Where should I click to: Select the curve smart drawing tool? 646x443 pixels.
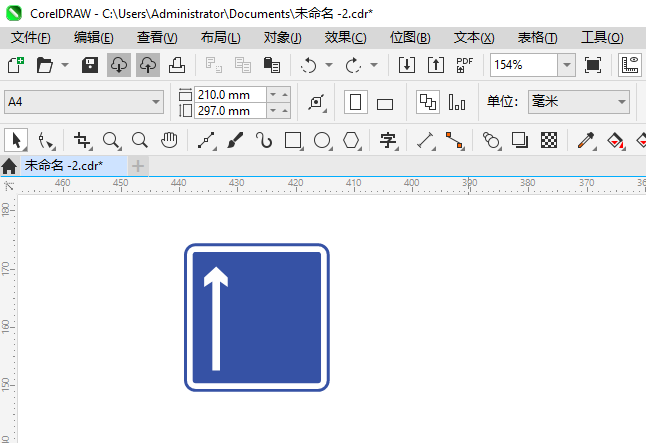(x=264, y=141)
